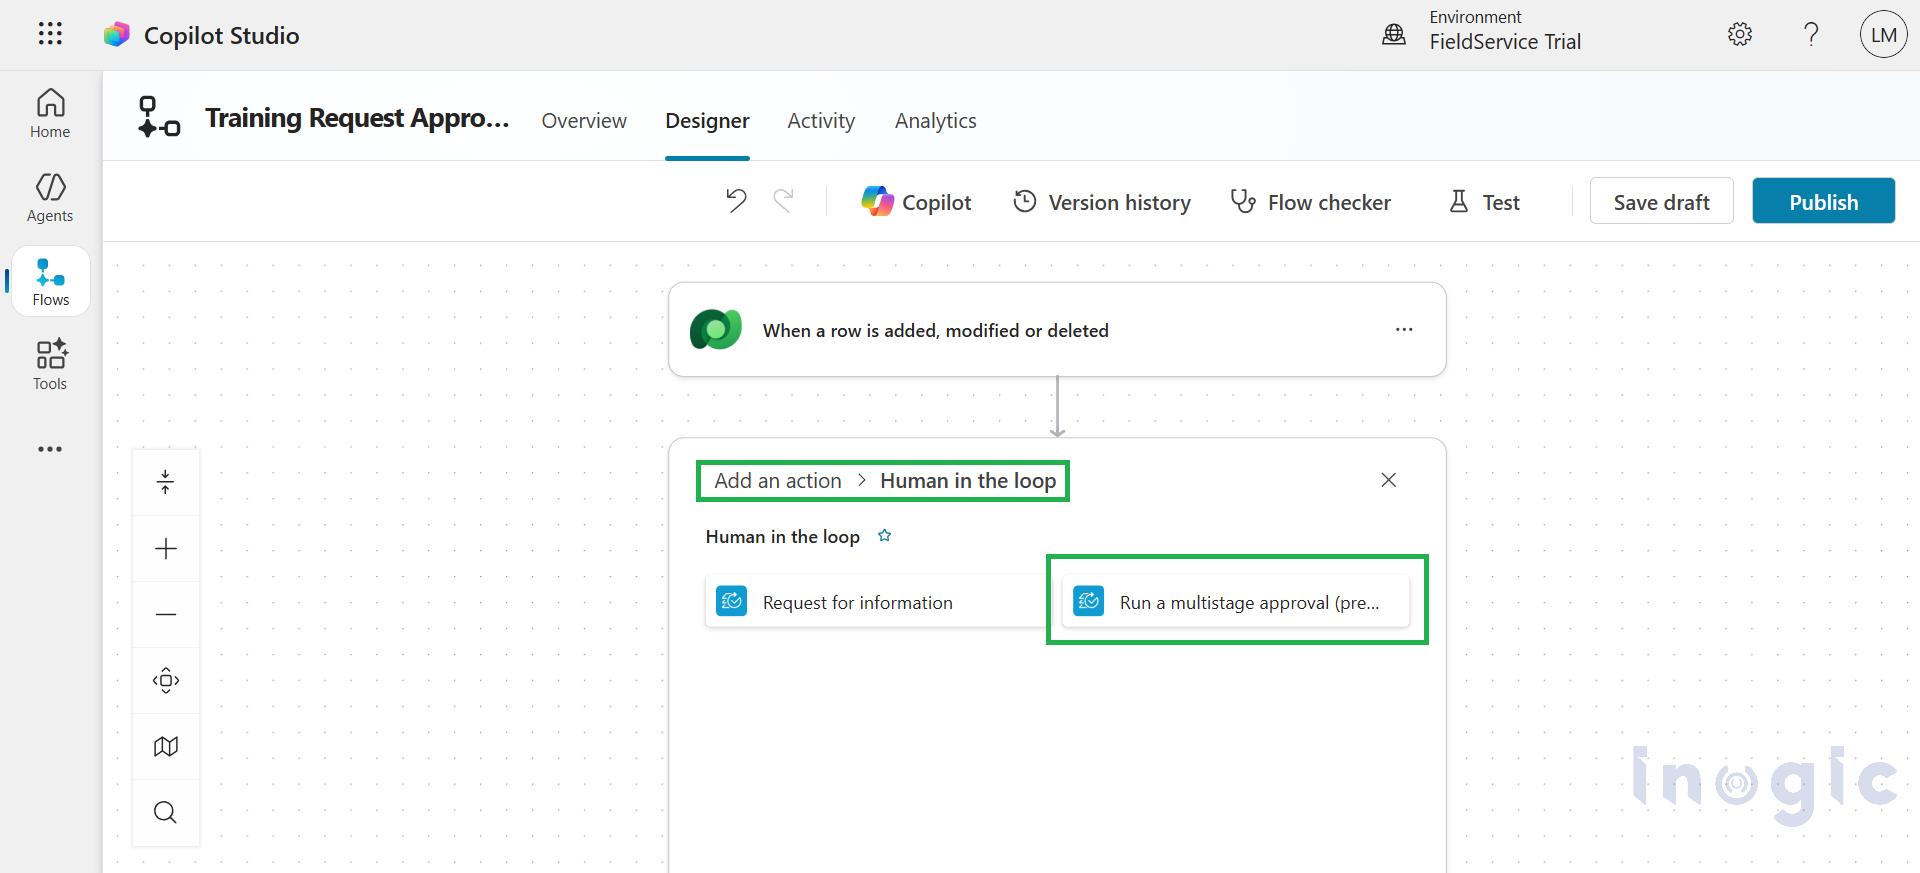Collapse the canvas with compress icon
This screenshot has height=873, width=1920.
[x=166, y=482]
